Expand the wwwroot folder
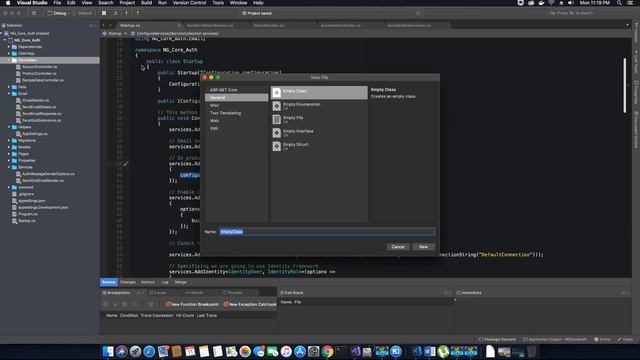This screenshot has height=360, width=640. 9,187
